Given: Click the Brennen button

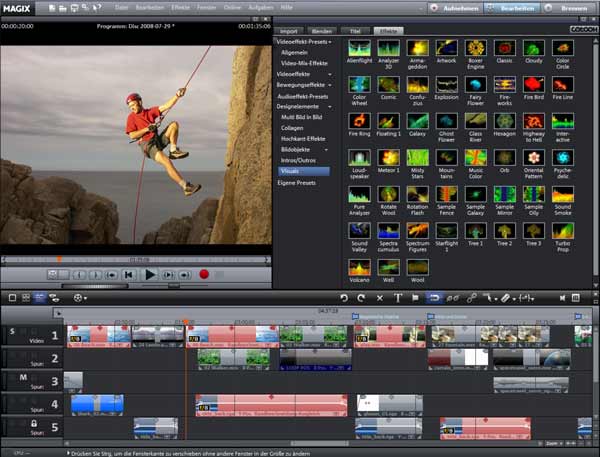Looking at the screenshot, I should (x=571, y=8).
